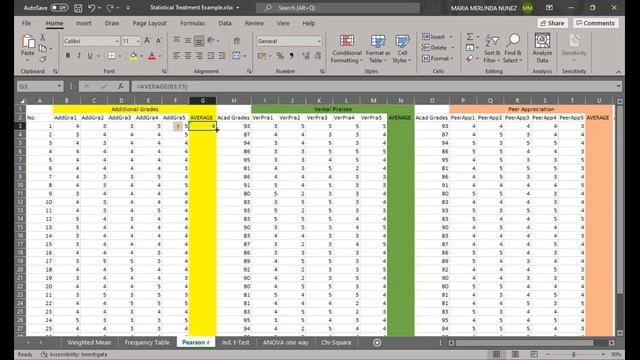Collapse the ribbon with the chevron
This screenshot has height=360, width=640.
pyautogui.click(x=618, y=72)
